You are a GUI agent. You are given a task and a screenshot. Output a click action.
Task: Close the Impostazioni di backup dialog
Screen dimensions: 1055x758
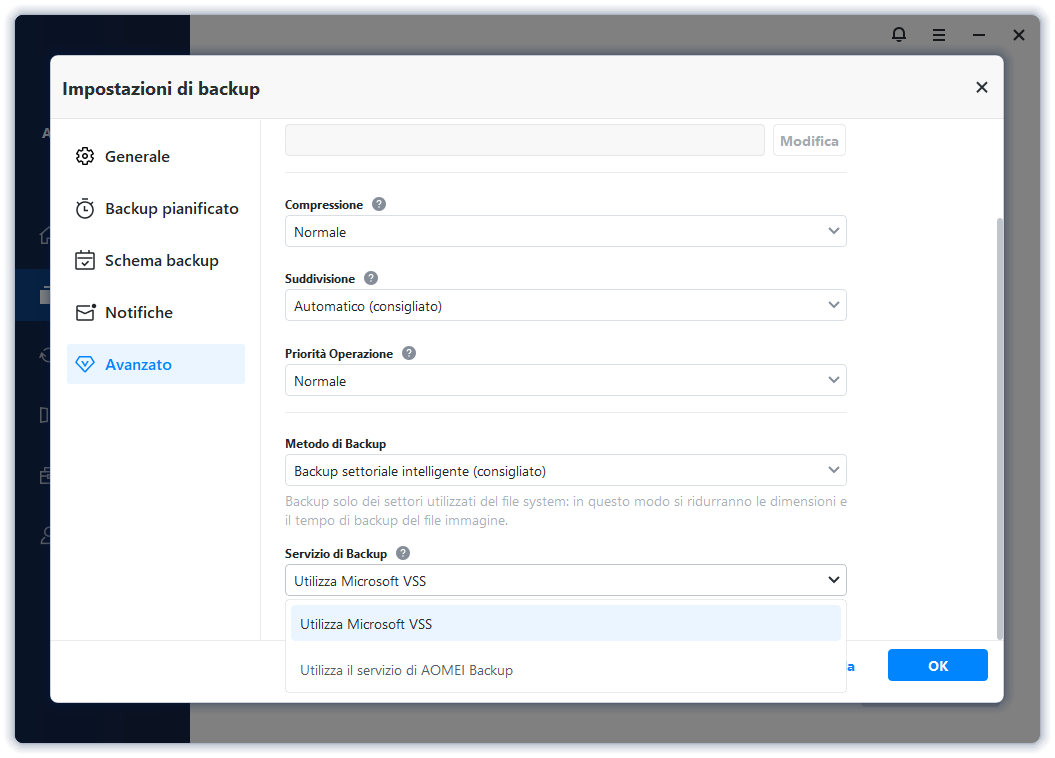pos(982,88)
